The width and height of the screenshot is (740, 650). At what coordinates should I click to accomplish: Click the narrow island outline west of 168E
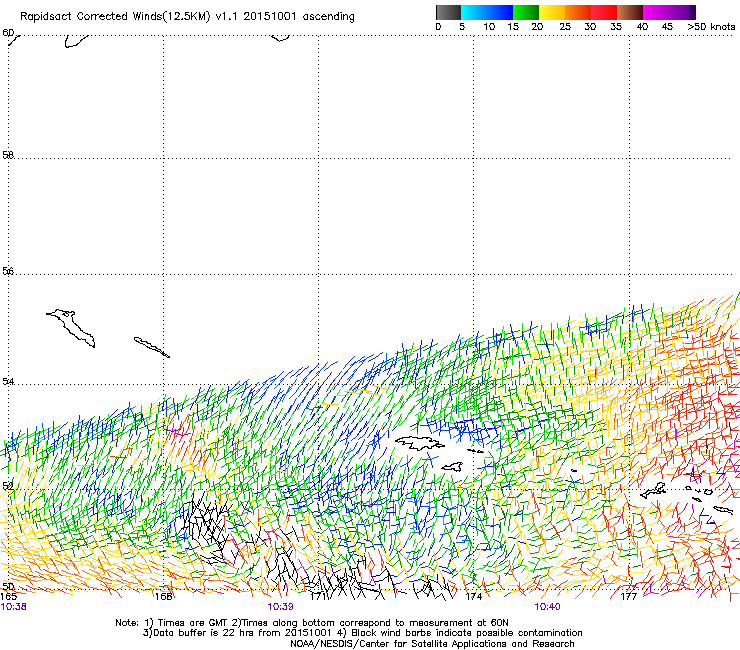pyautogui.click(x=151, y=347)
